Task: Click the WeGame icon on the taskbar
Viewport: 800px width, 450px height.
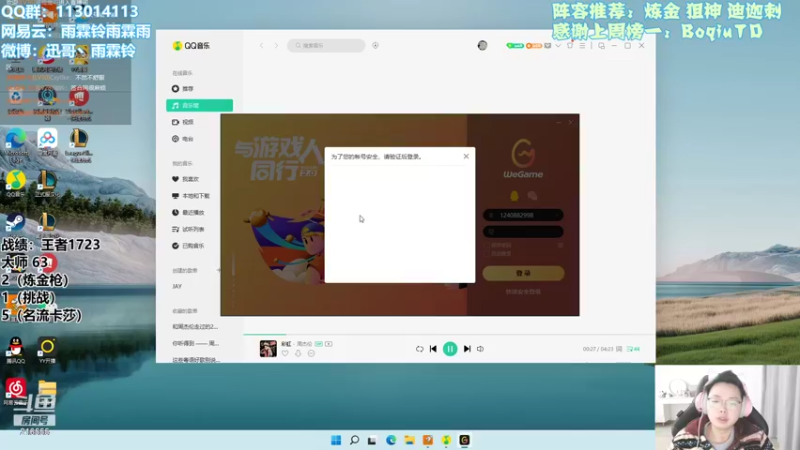Action: pyautogui.click(x=464, y=440)
